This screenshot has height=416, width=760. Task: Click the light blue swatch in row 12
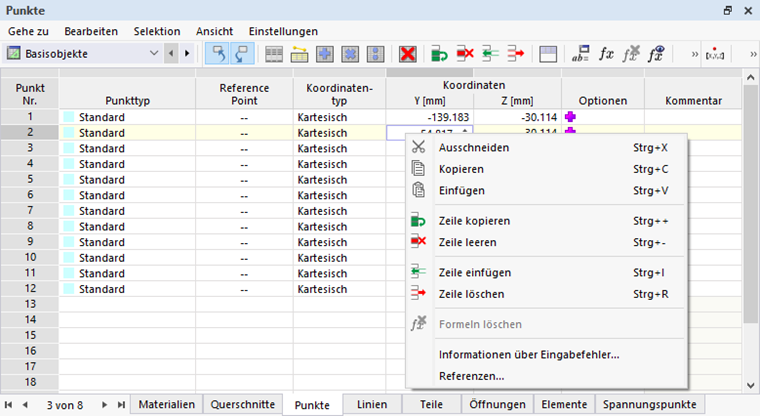coord(69,289)
